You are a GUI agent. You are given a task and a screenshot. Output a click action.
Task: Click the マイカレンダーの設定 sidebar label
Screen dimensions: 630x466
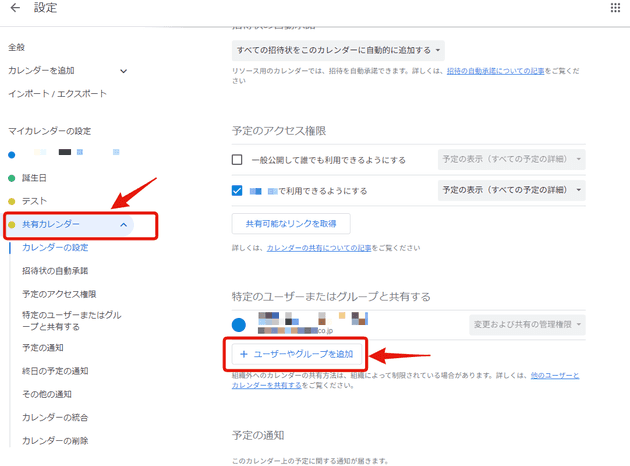(x=49, y=131)
